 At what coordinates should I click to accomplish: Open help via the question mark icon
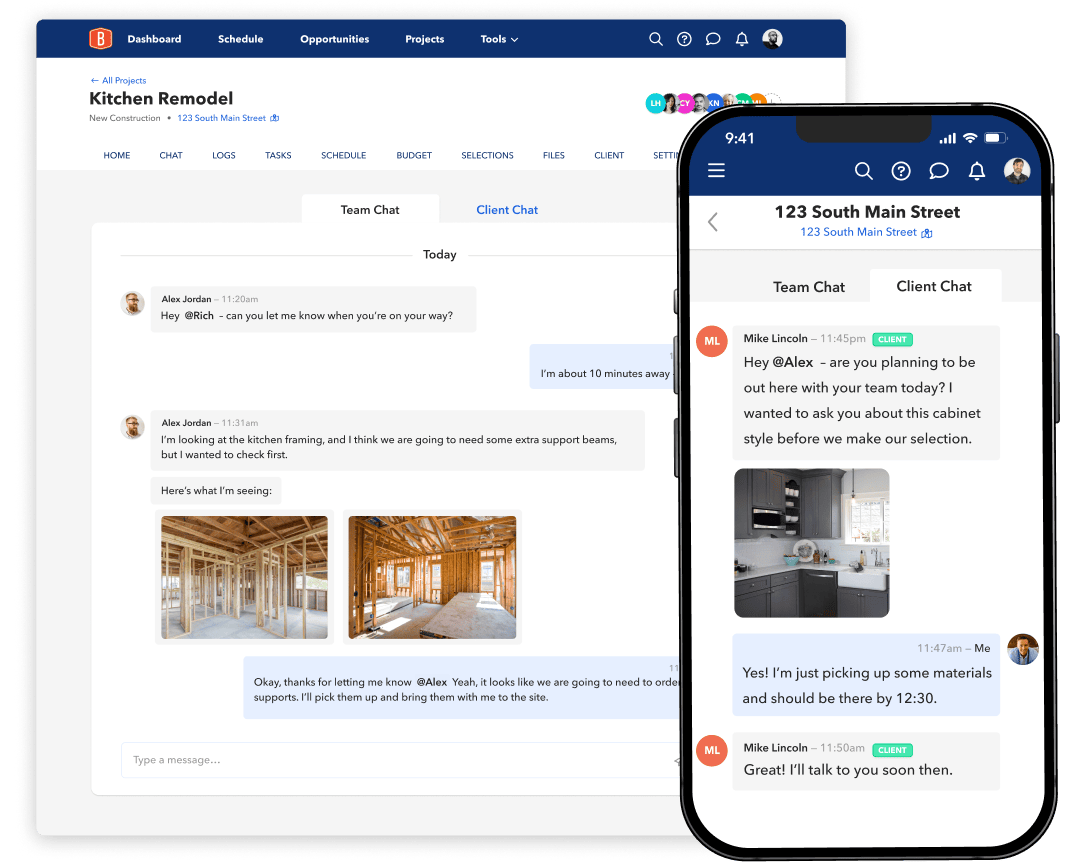point(684,39)
